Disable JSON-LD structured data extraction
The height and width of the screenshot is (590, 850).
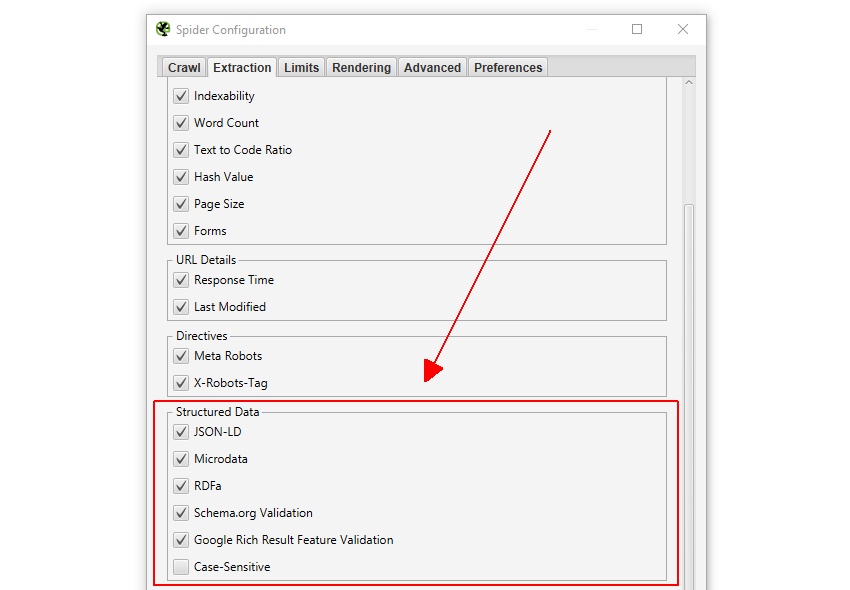coord(181,432)
